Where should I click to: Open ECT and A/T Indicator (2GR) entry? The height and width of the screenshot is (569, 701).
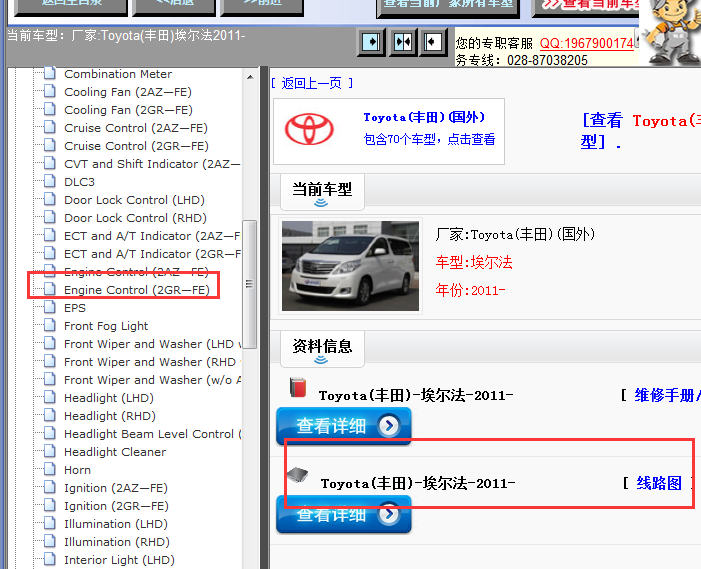[152, 254]
